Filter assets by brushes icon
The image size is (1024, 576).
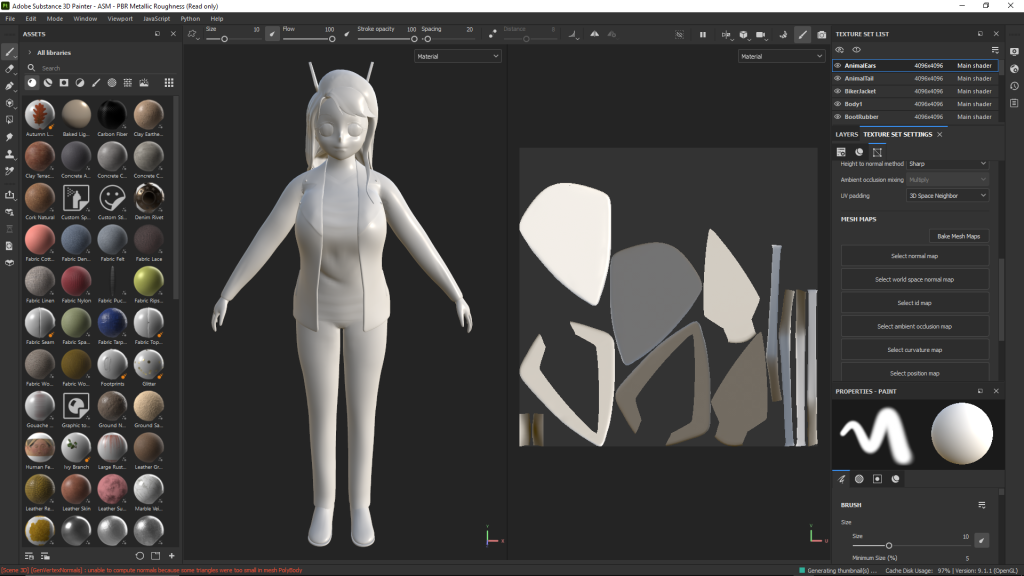coord(96,83)
